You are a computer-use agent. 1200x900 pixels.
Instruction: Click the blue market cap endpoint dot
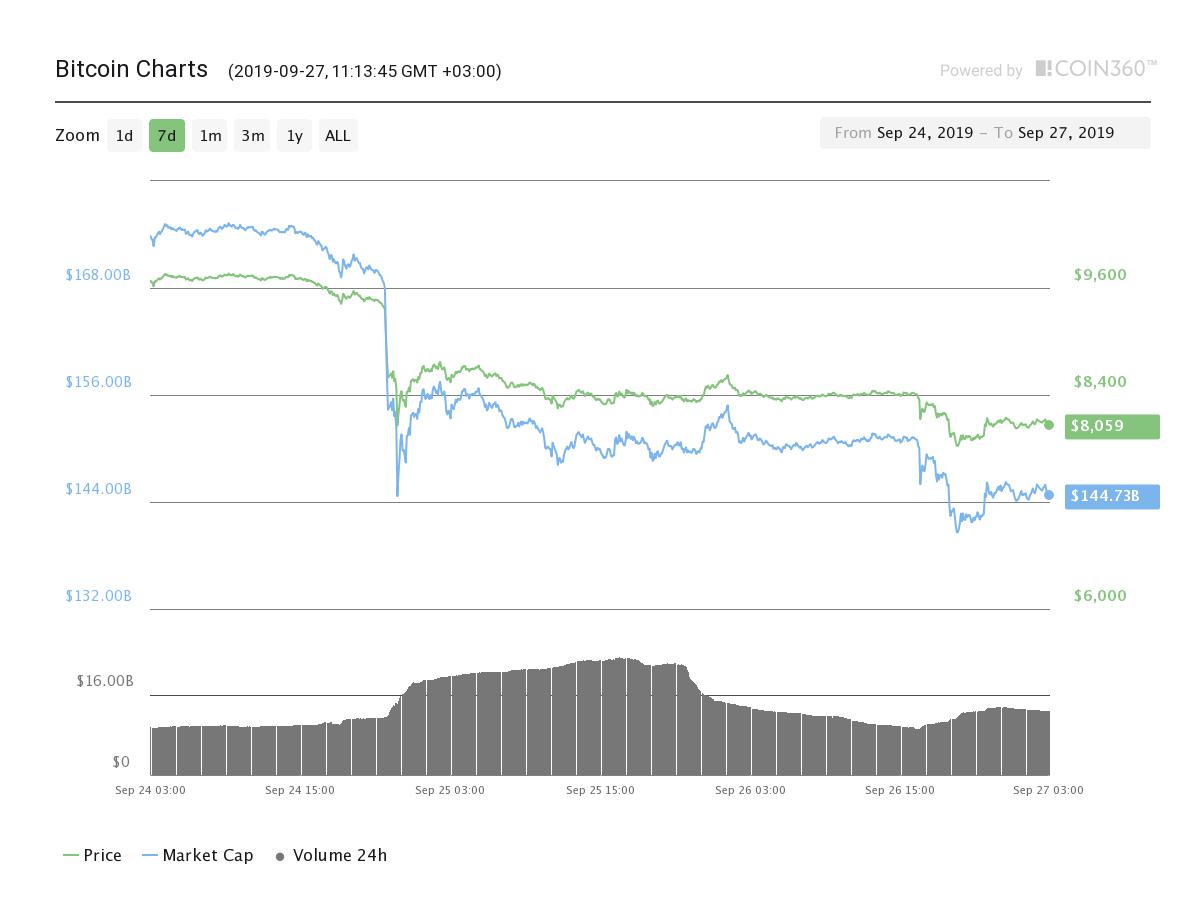click(1049, 495)
